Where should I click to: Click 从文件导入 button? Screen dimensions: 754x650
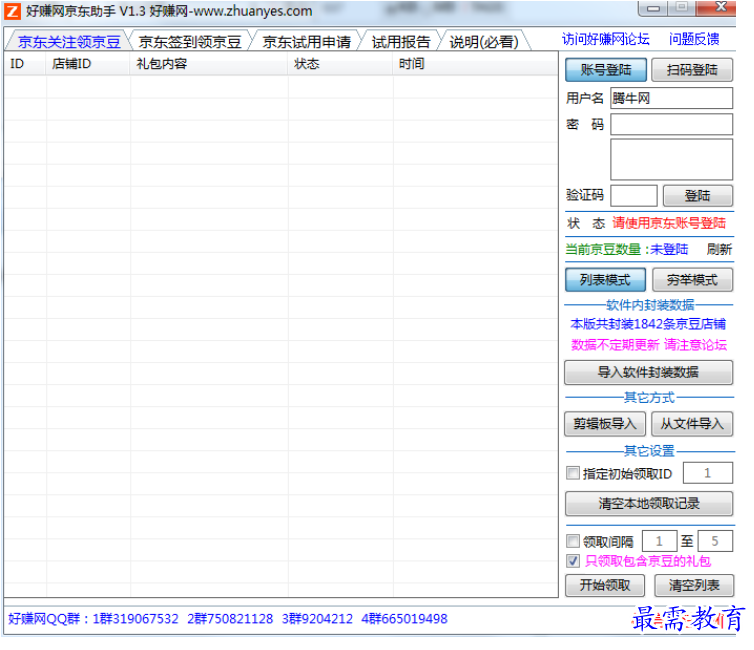coord(692,424)
